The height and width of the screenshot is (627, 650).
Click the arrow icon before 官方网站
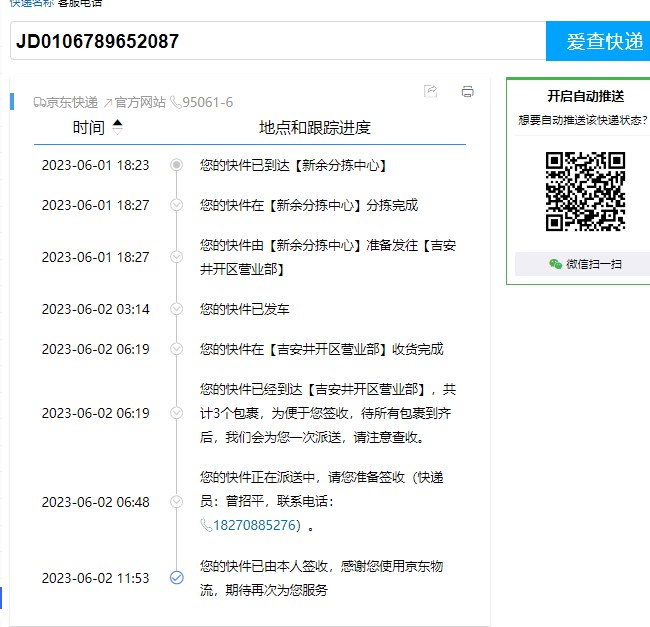[108, 102]
